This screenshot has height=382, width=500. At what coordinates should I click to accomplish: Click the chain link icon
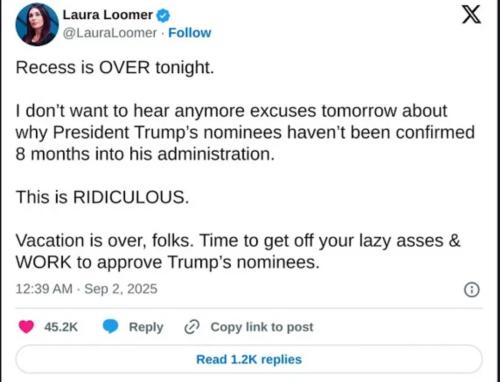(192, 327)
